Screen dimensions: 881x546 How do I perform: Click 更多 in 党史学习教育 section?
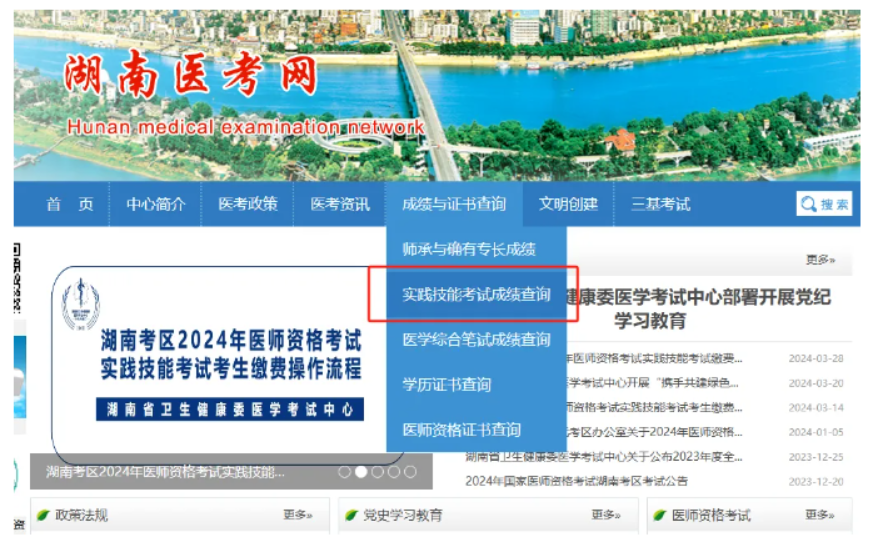[x=606, y=515]
